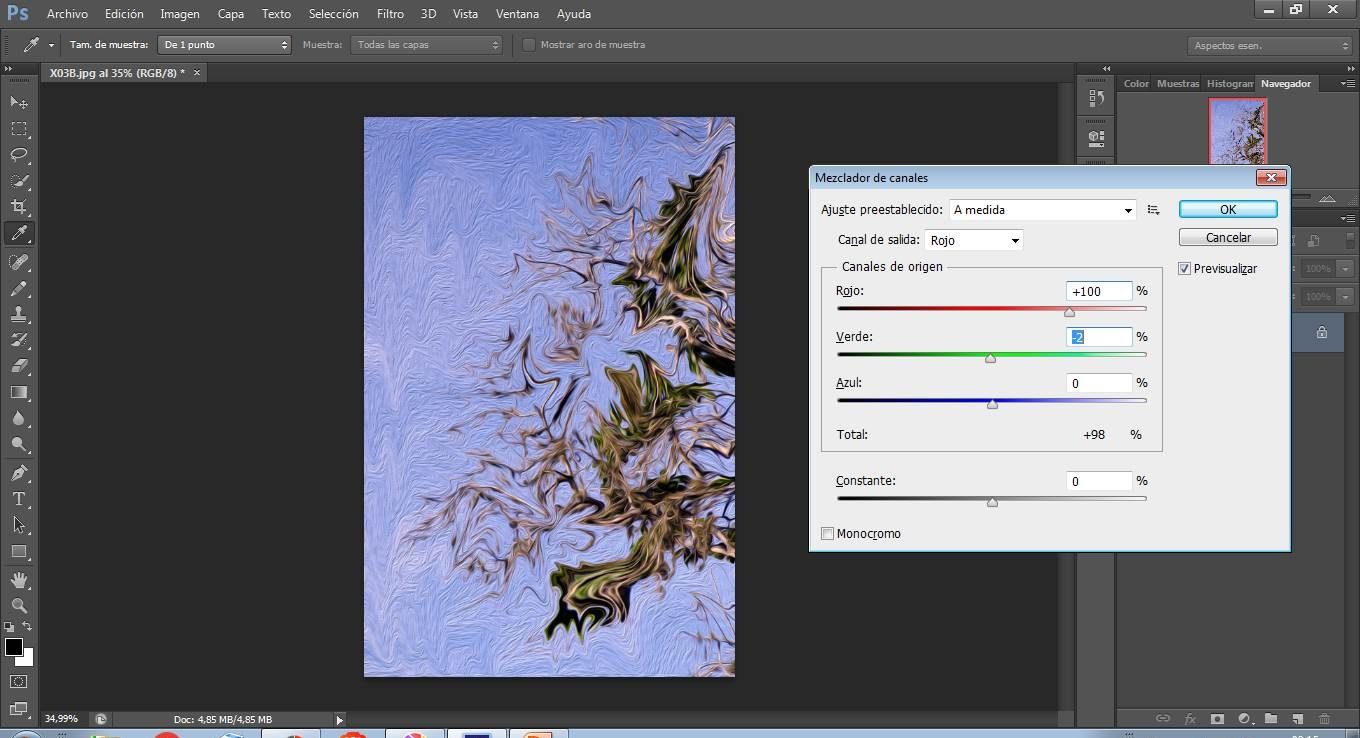Select the Zoom tool in toolbar
The image size is (1360, 738).
click(x=18, y=605)
